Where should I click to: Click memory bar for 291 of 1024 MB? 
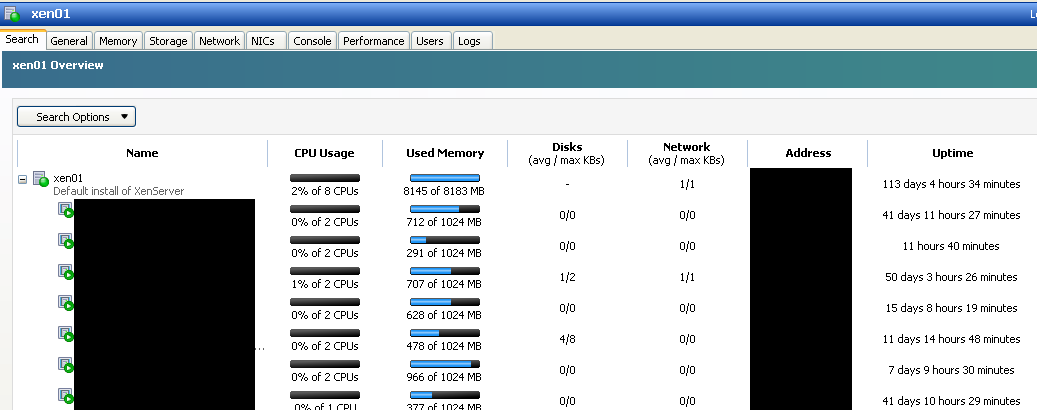pos(444,240)
